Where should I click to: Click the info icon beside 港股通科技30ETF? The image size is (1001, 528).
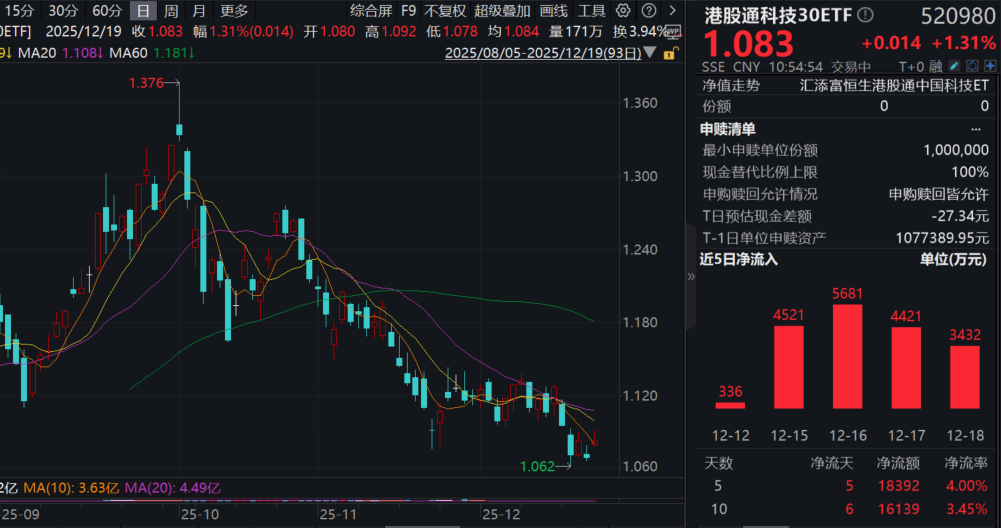tap(865, 15)
